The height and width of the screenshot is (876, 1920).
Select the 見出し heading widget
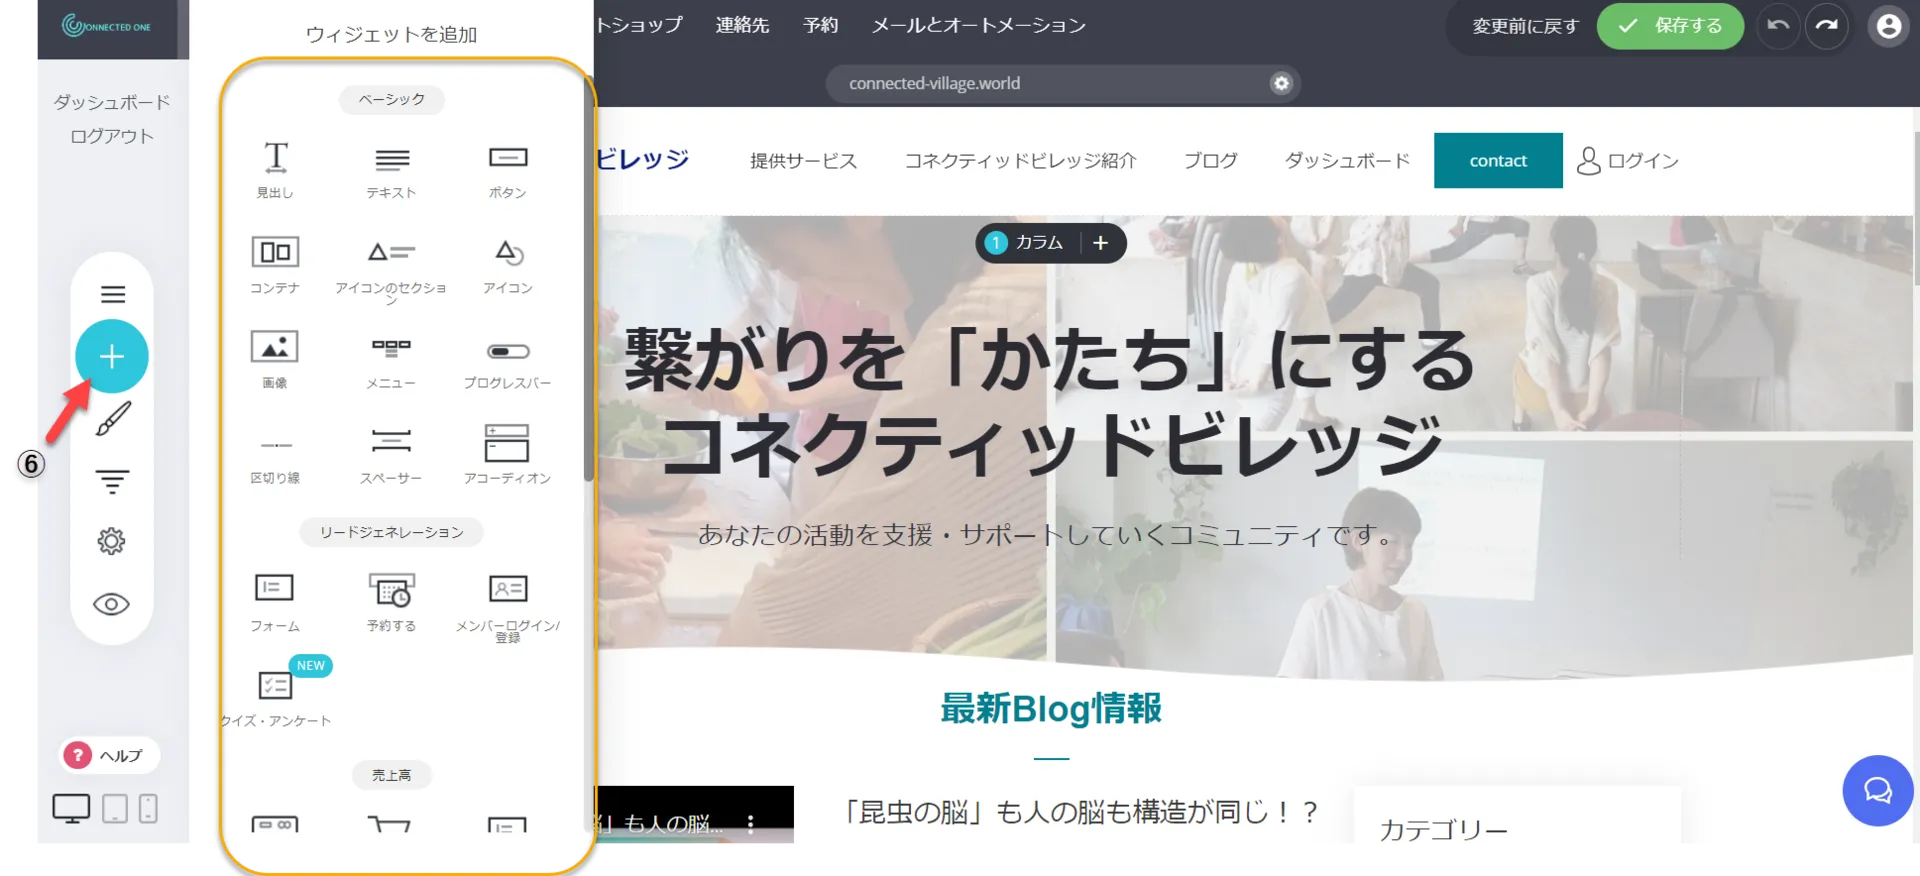[x=275, y=168]
